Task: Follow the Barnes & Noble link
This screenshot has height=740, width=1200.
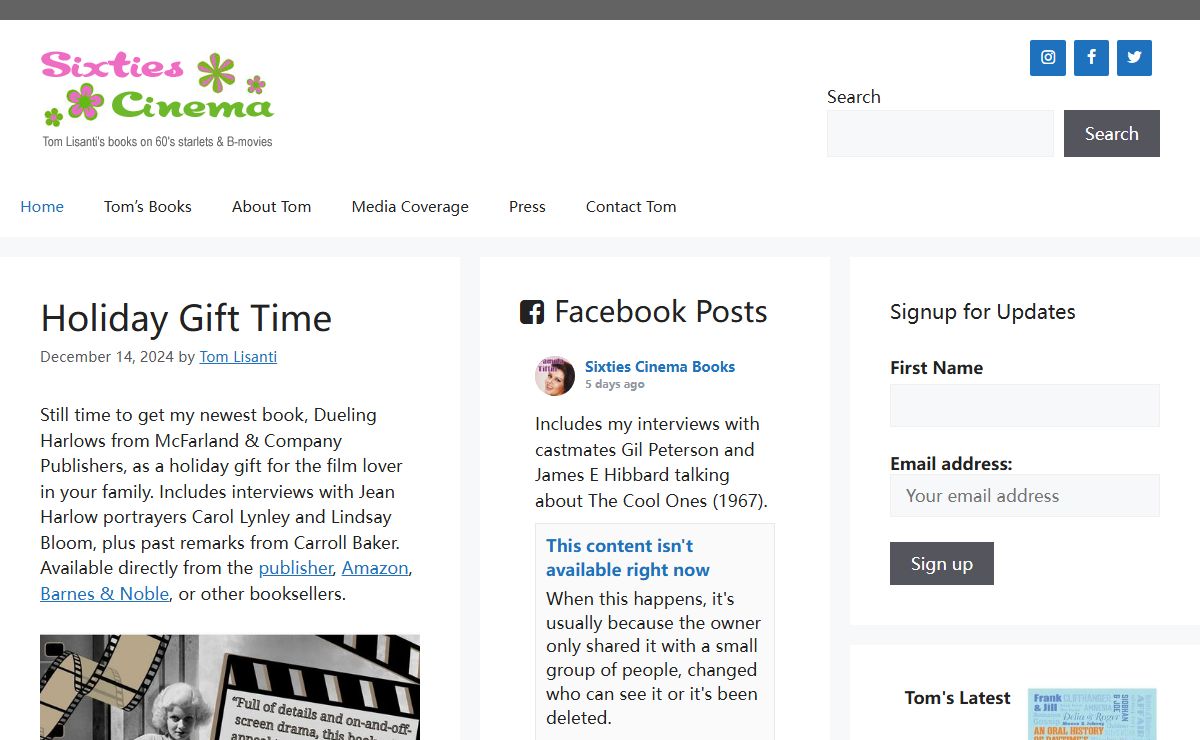Action: 105,594
